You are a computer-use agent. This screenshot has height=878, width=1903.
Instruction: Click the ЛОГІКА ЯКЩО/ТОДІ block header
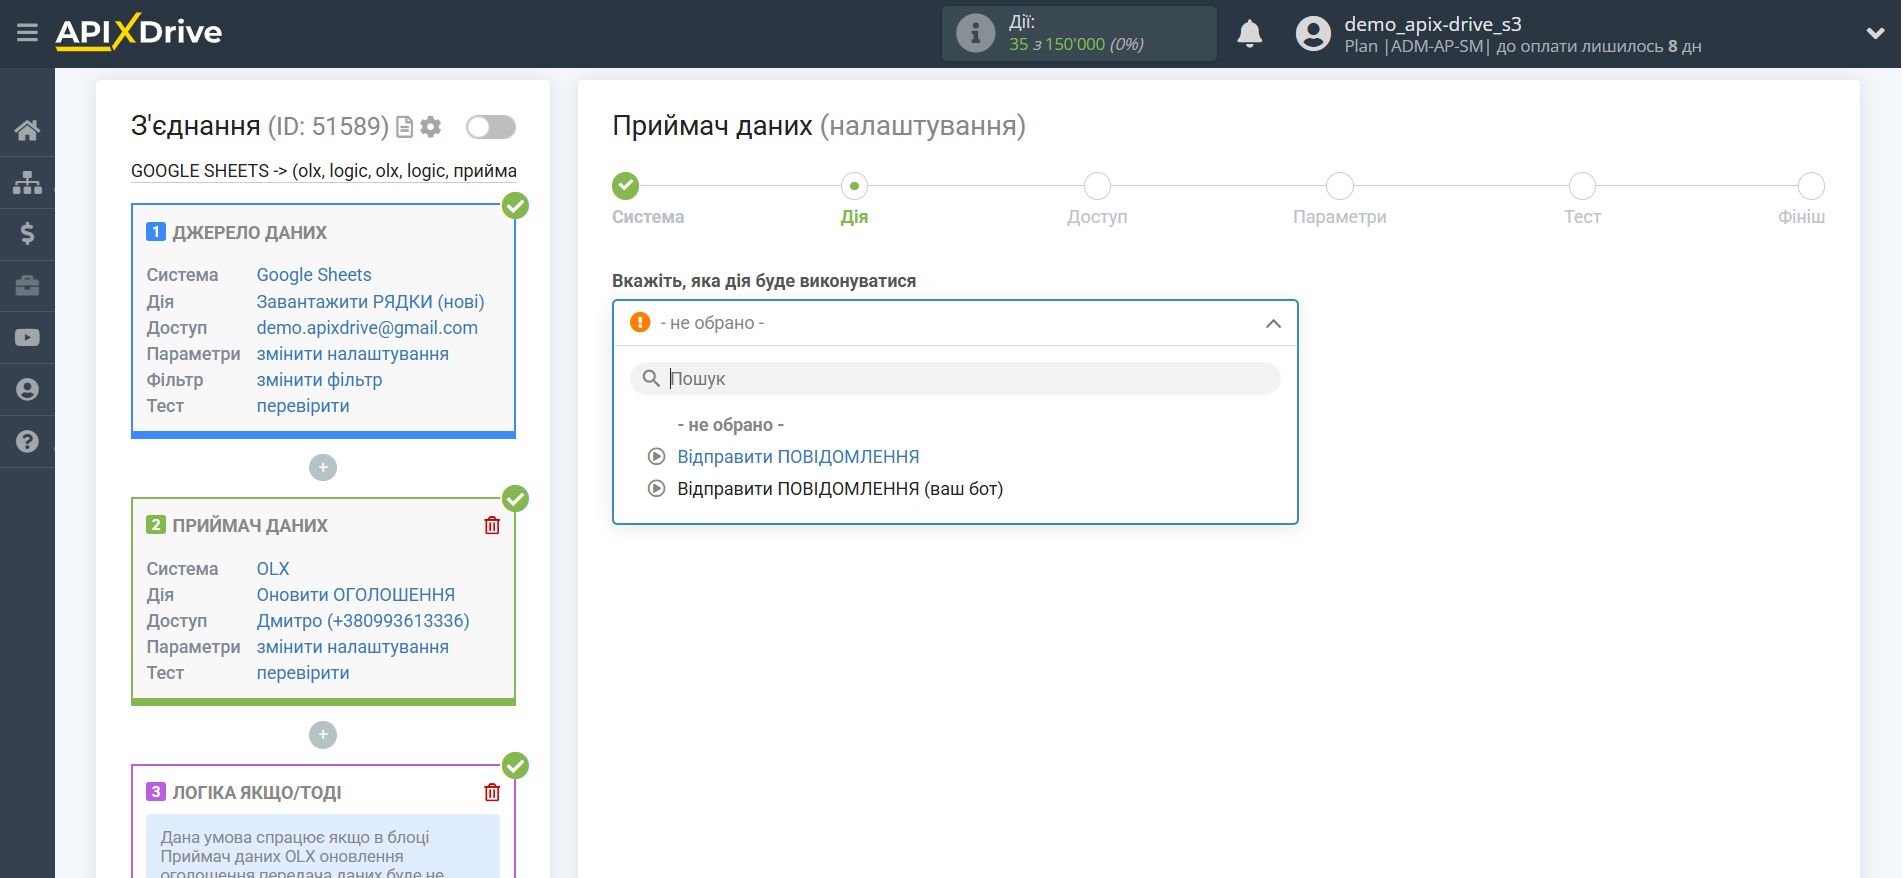(x=257, y=793)
